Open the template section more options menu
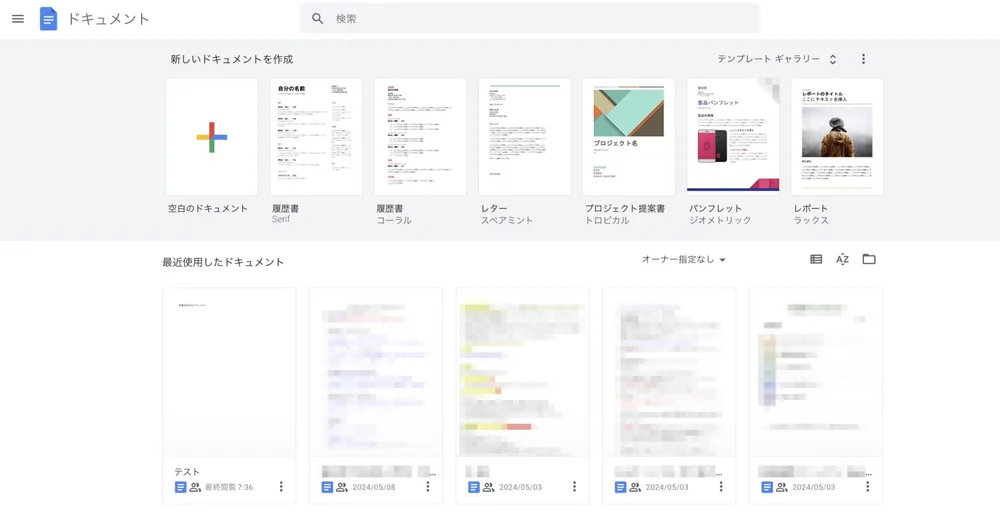The image size is (1000, 515). click(x=864, y=59)
